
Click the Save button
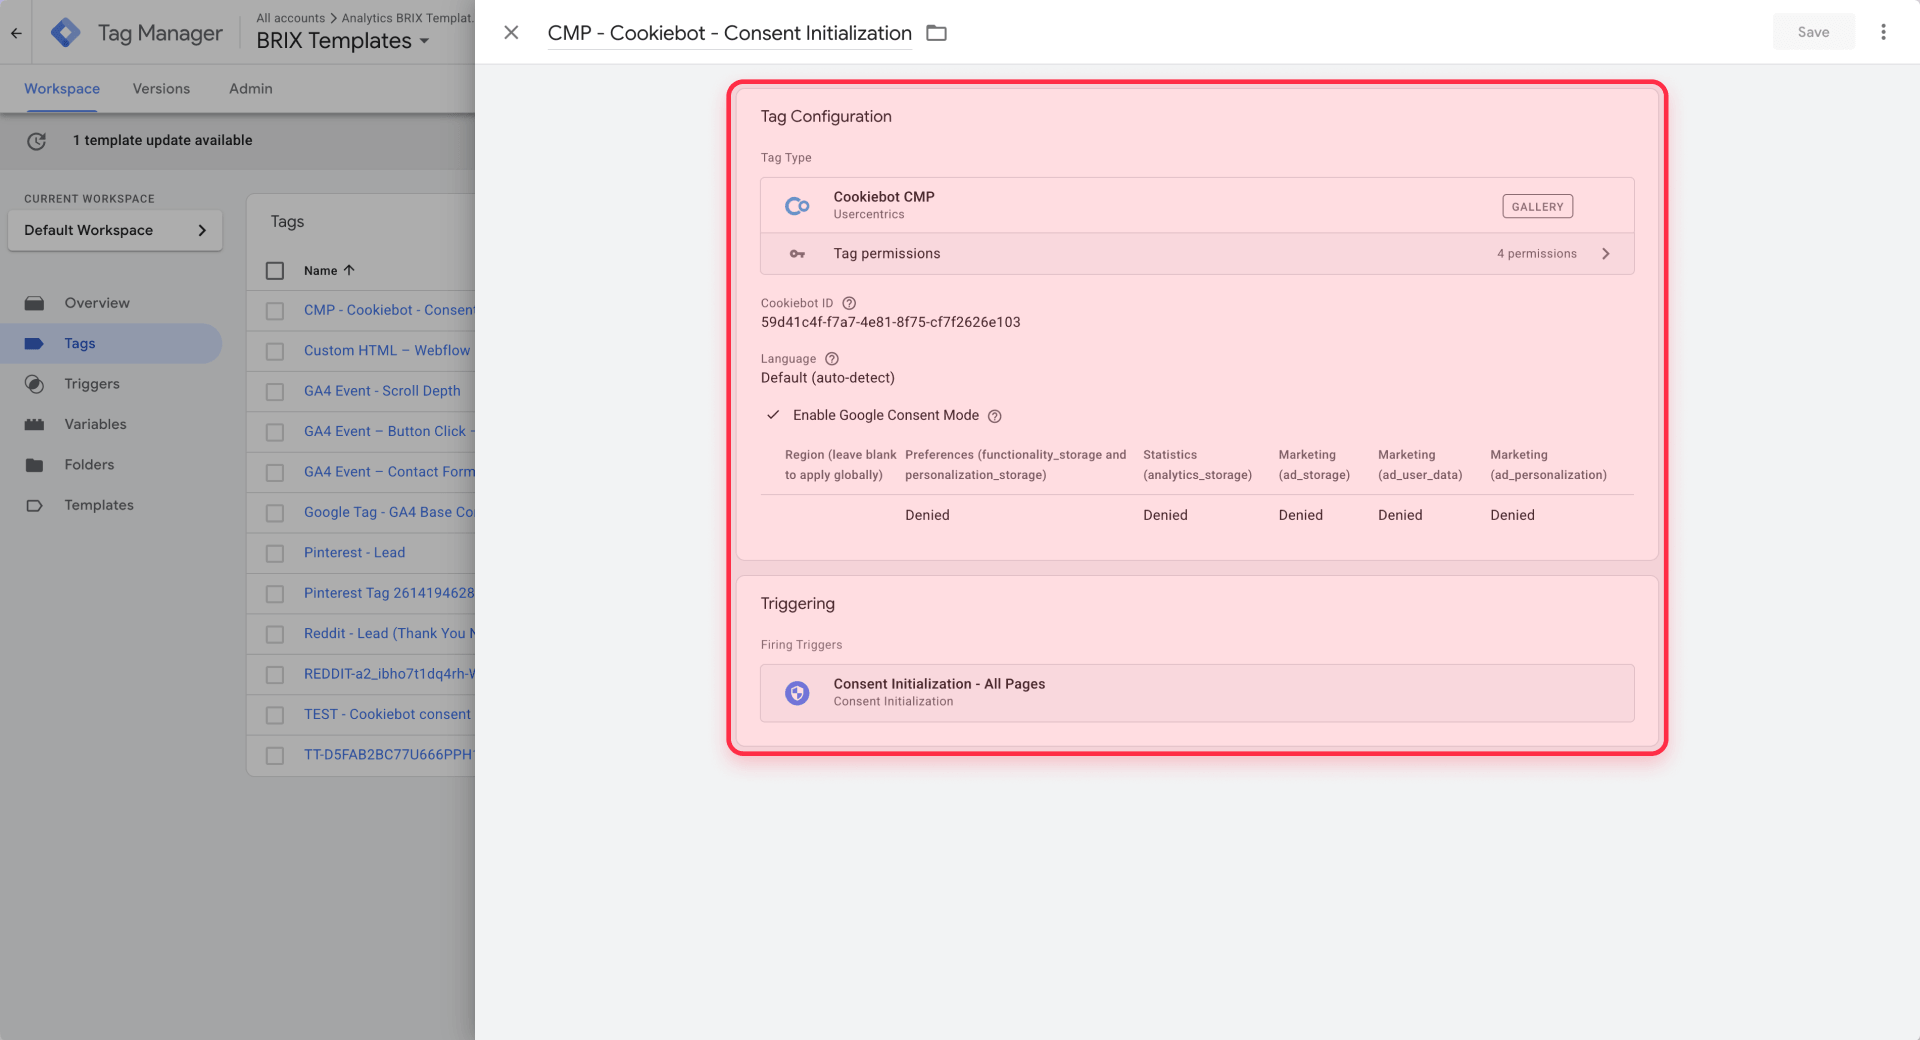click(x=1813, y=32)
